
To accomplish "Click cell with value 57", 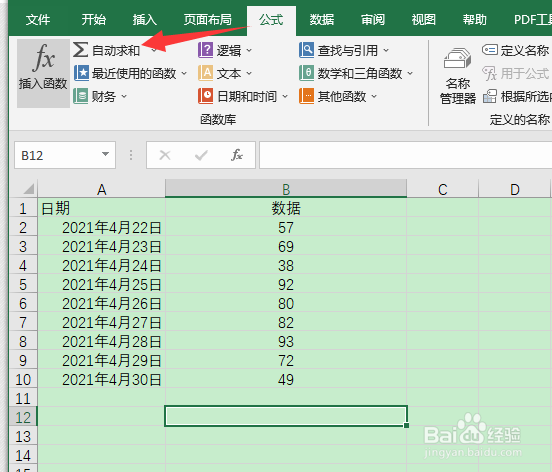I will pos(286,227).
